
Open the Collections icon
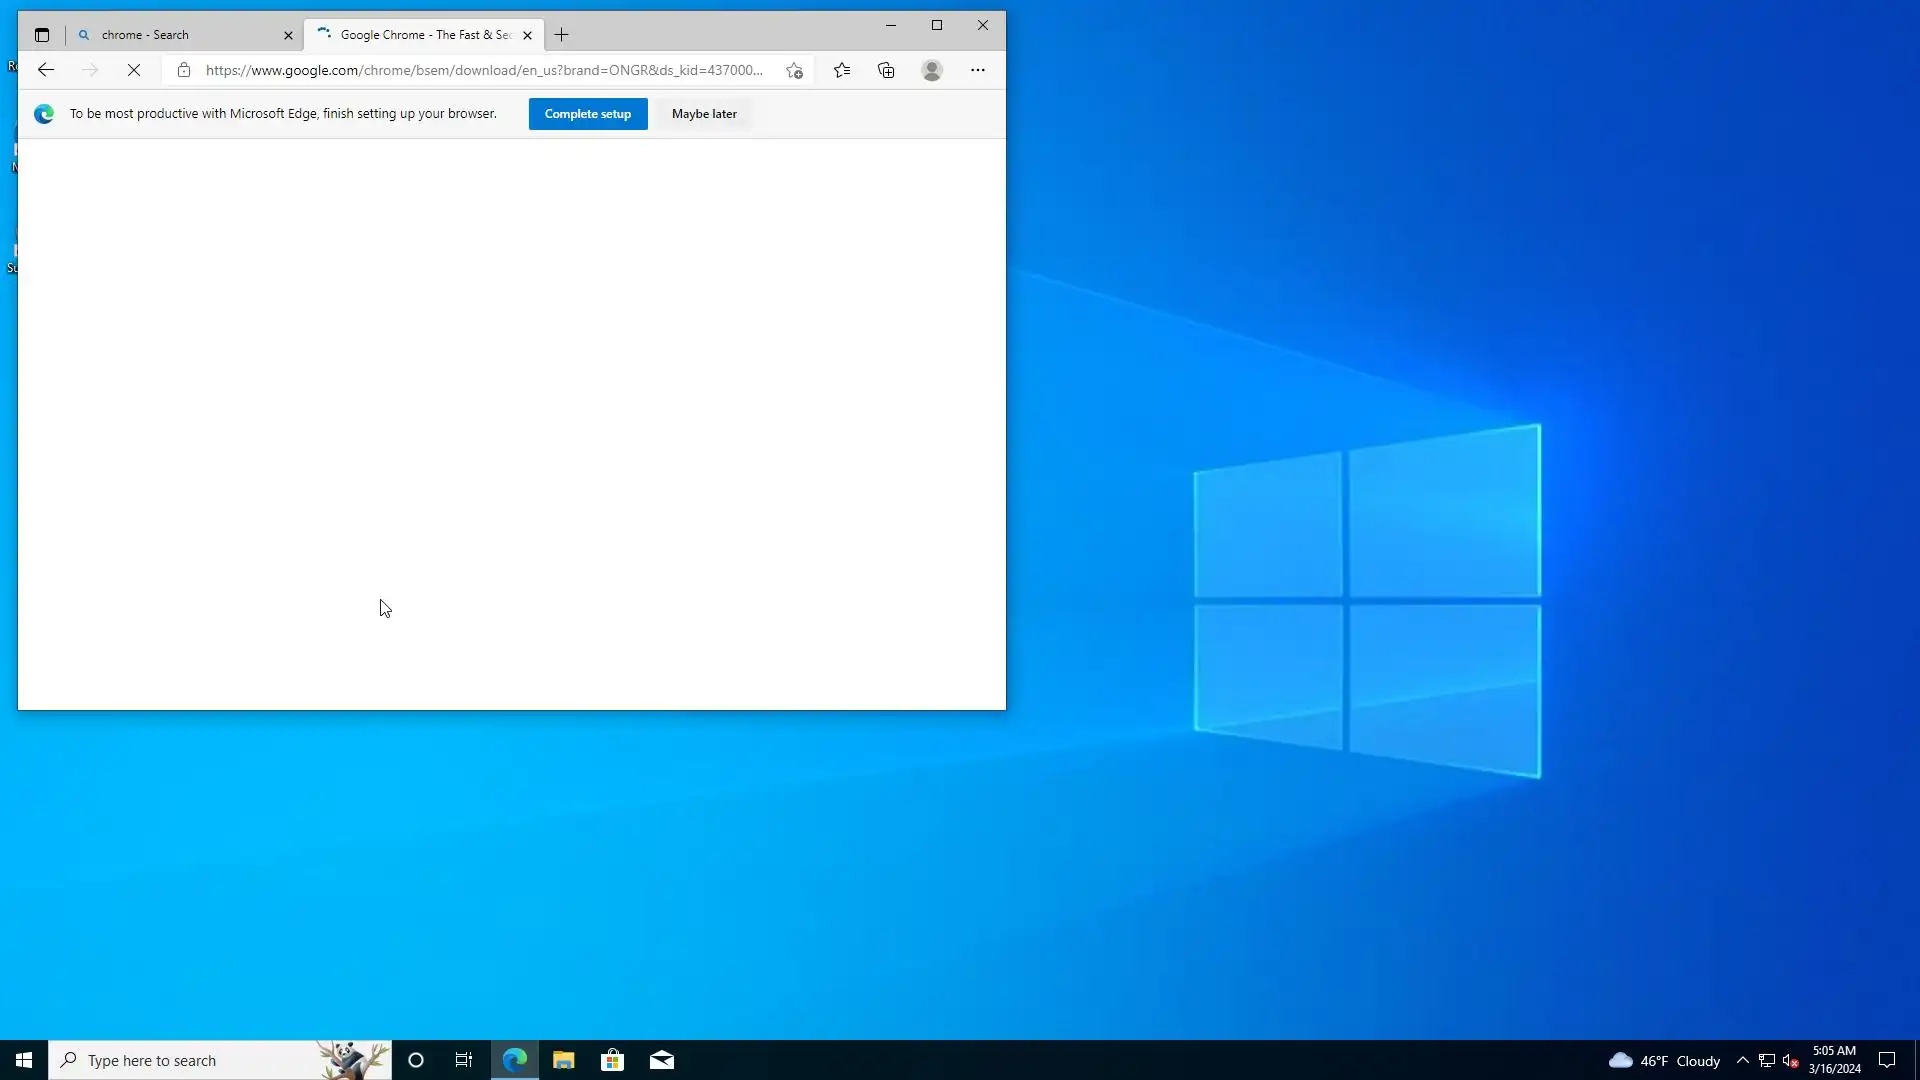click(886, 70)
